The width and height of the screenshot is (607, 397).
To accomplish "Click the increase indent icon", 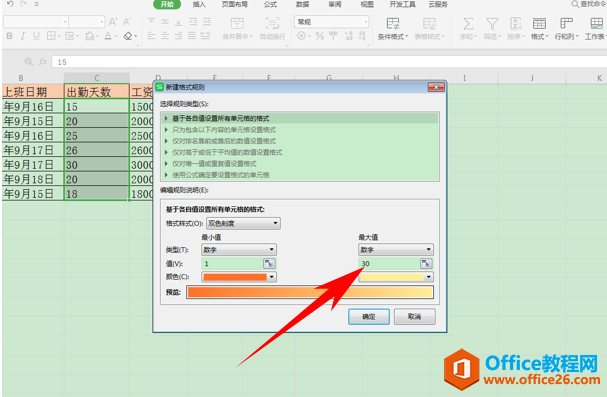I will [207, 22].
